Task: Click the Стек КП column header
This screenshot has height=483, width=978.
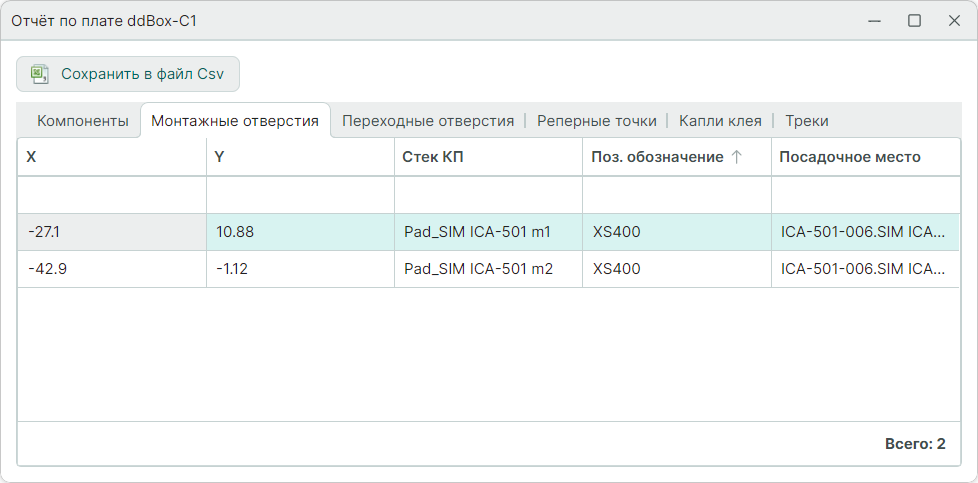Action: tap(487, 157)
